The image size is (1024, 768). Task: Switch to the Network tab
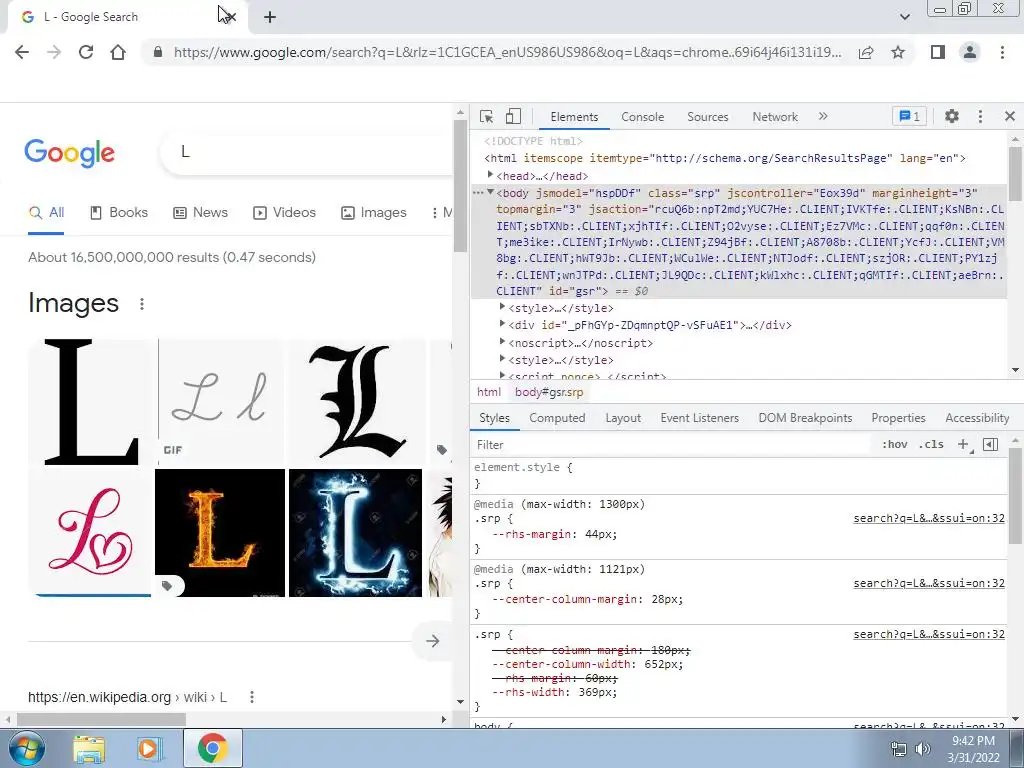point(775,117)
